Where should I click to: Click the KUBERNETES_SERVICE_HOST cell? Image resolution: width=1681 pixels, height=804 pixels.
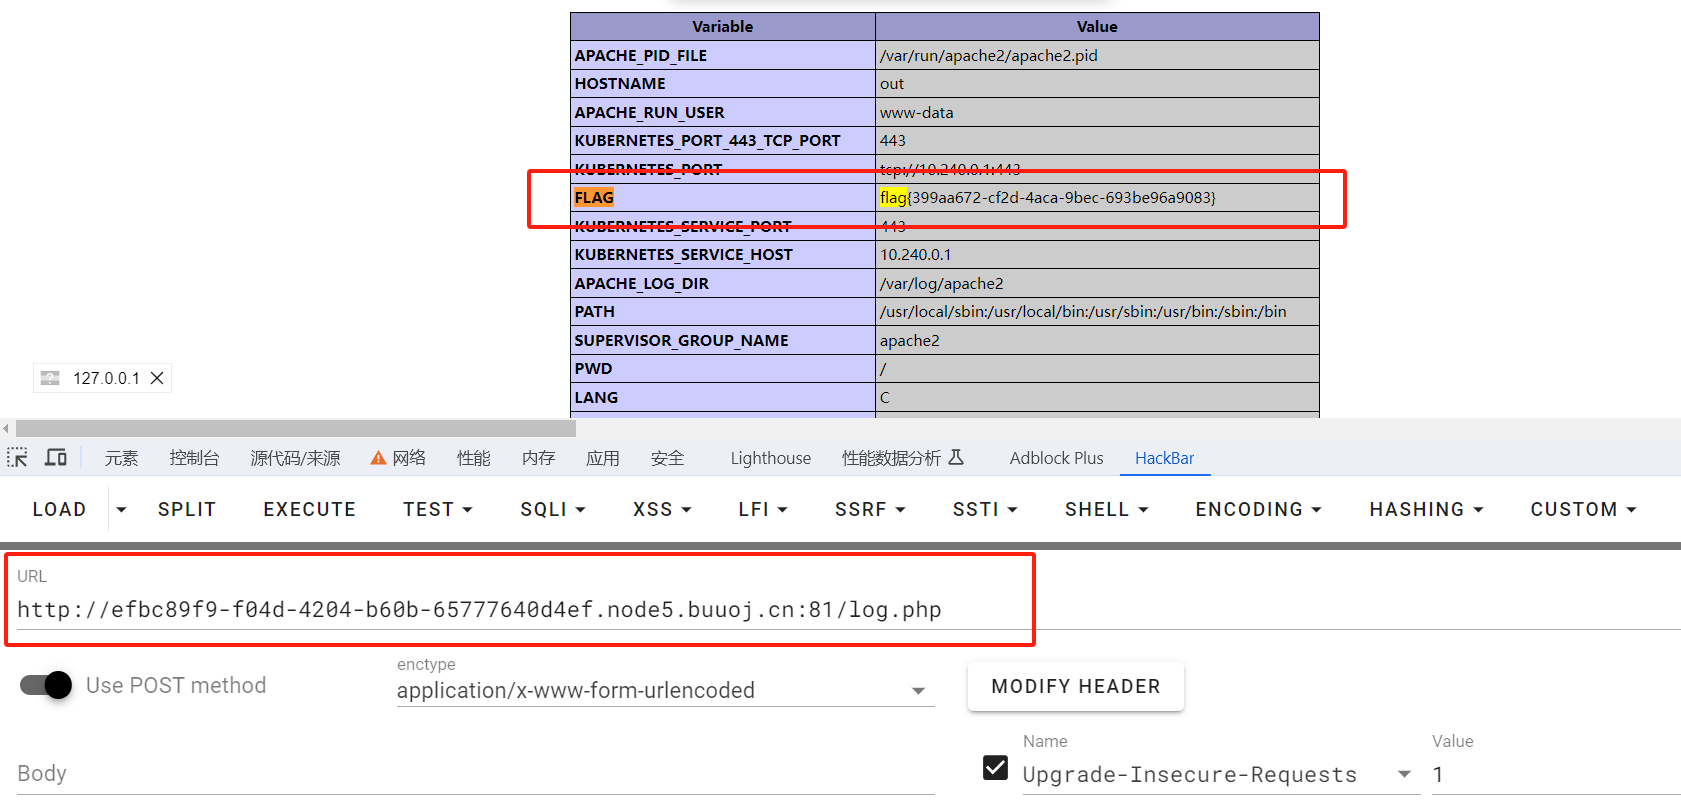723,254
